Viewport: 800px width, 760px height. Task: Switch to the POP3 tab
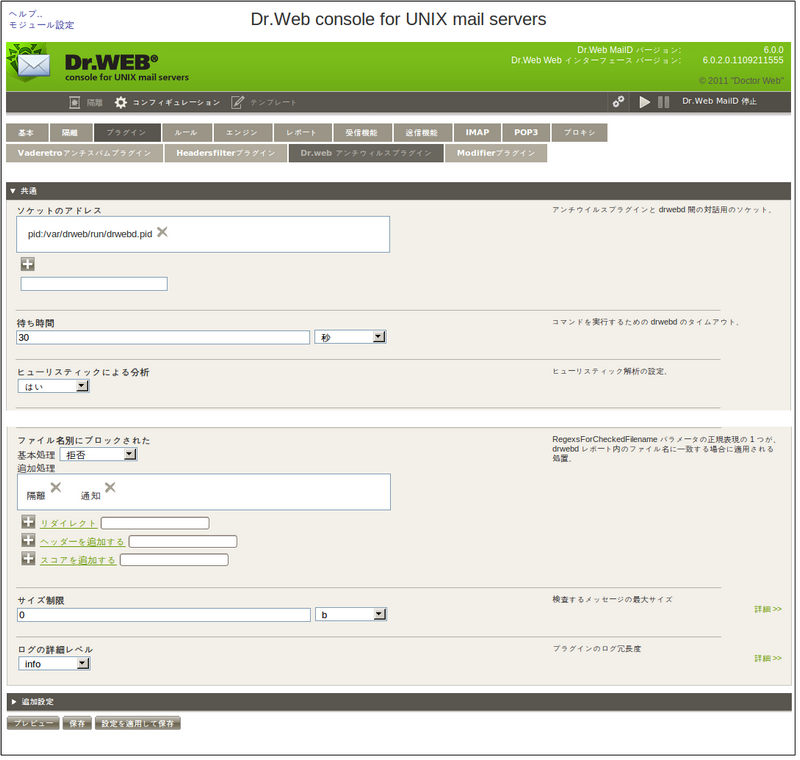[x=526, y=133]
